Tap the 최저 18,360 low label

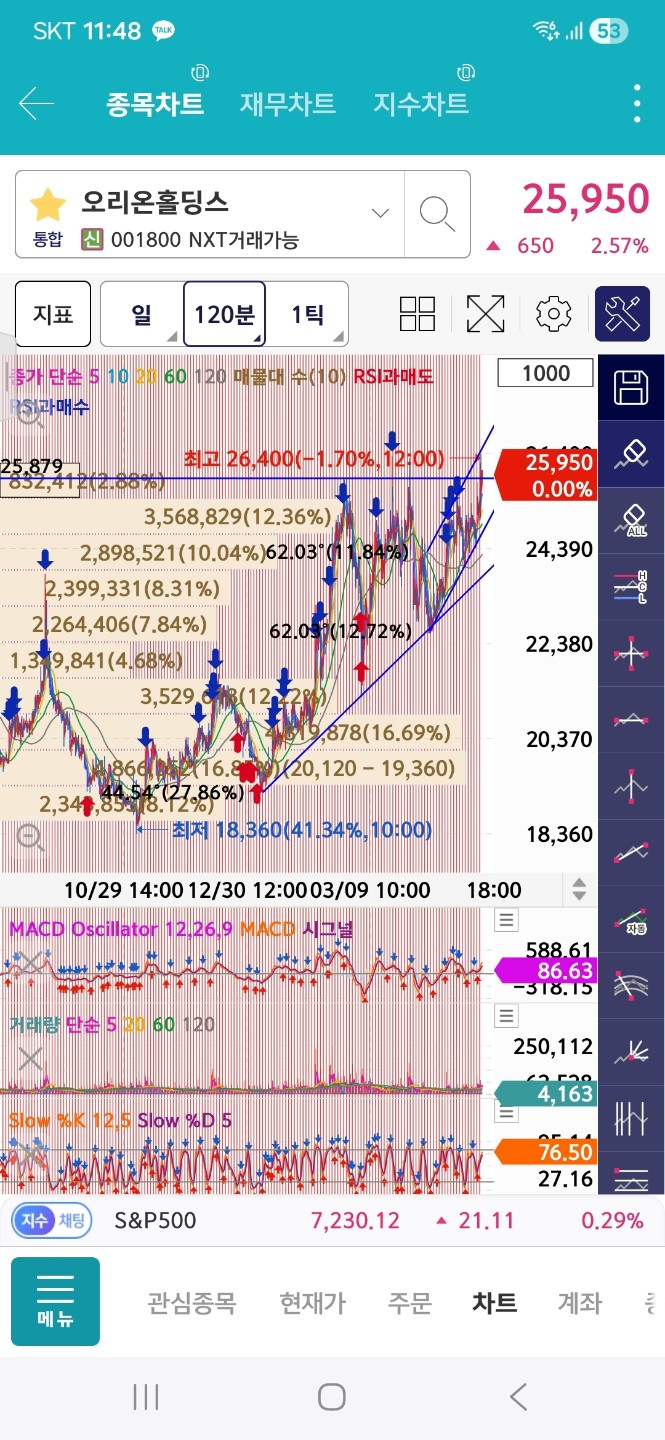pos(302,829)
